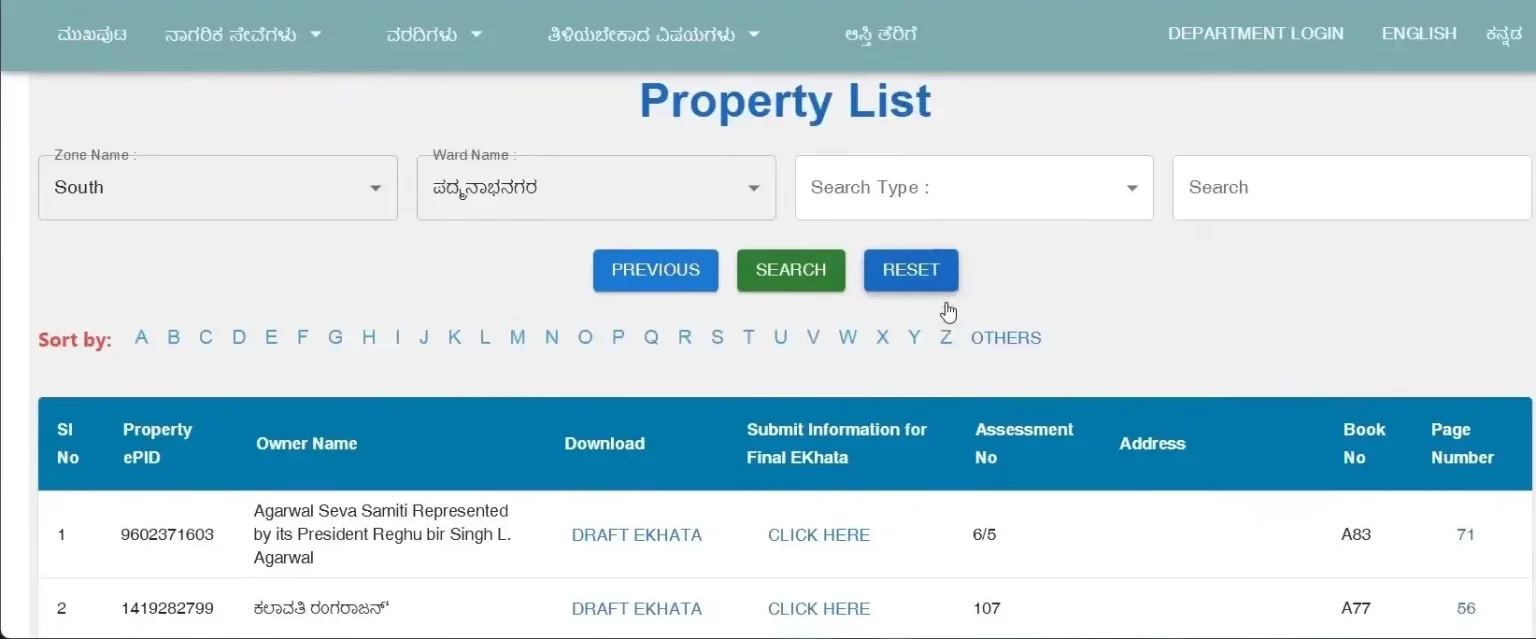The width and height of the screenshot is (1536, 639).
Task: Open the Search Type dropdown
Action: (974, 188)
